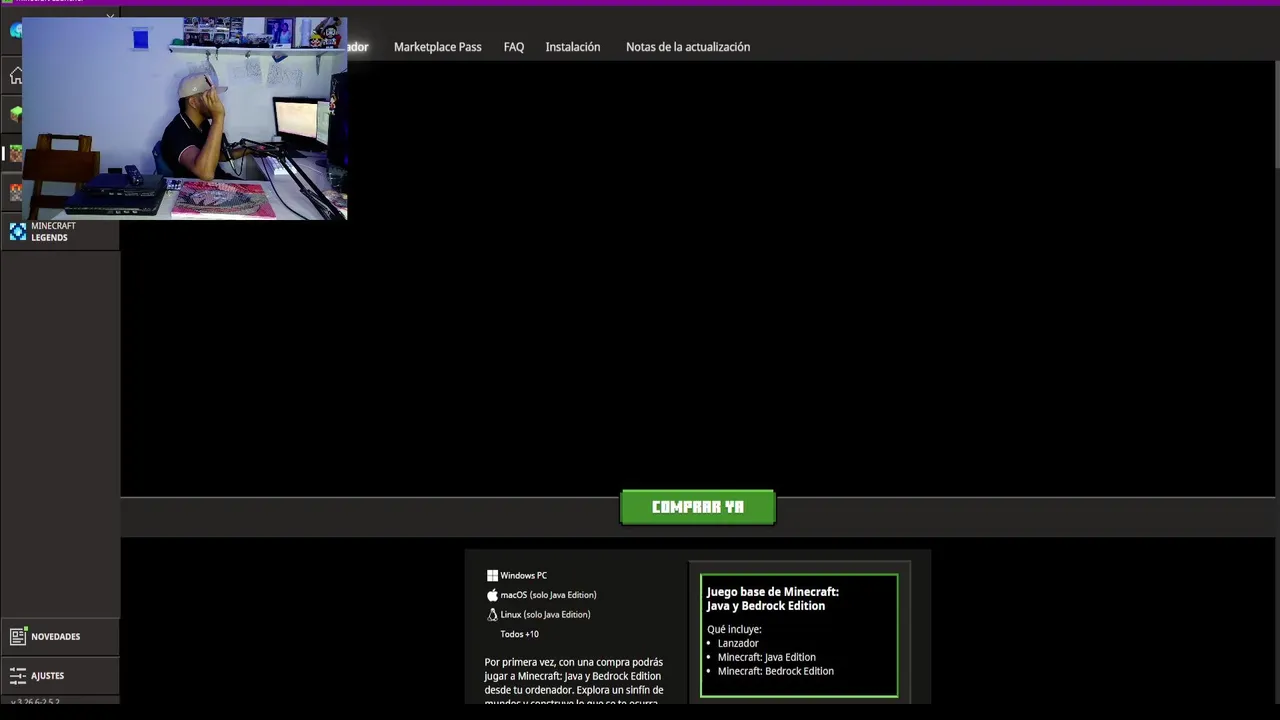The width and height of the screenshot is (1280, 720).
Task: Switch to the FAQ tab
Action: click(514, 47)
